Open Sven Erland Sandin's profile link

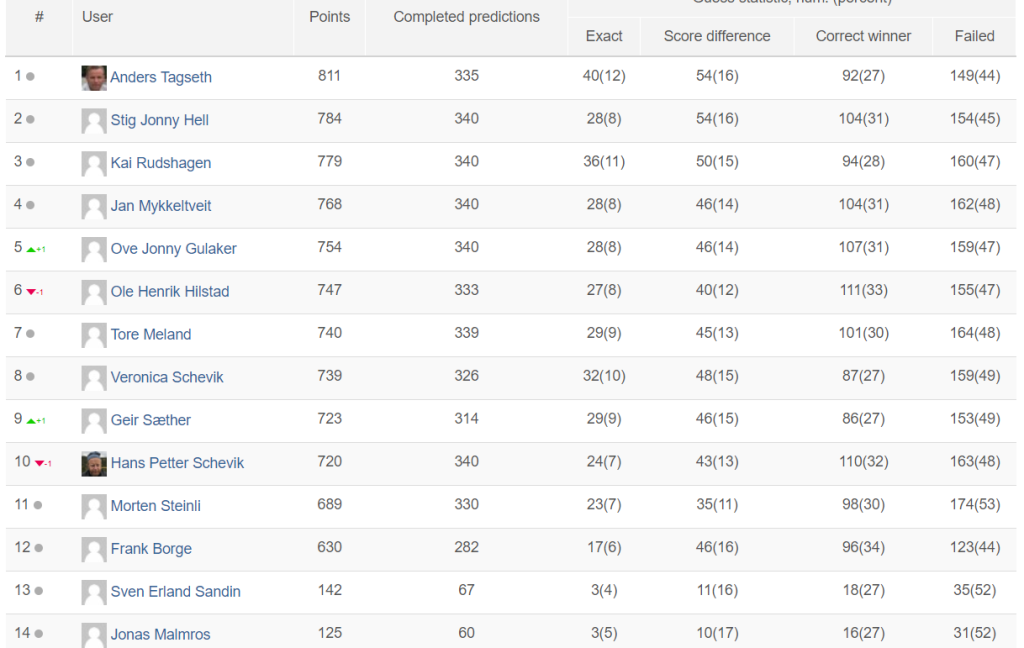176,592
